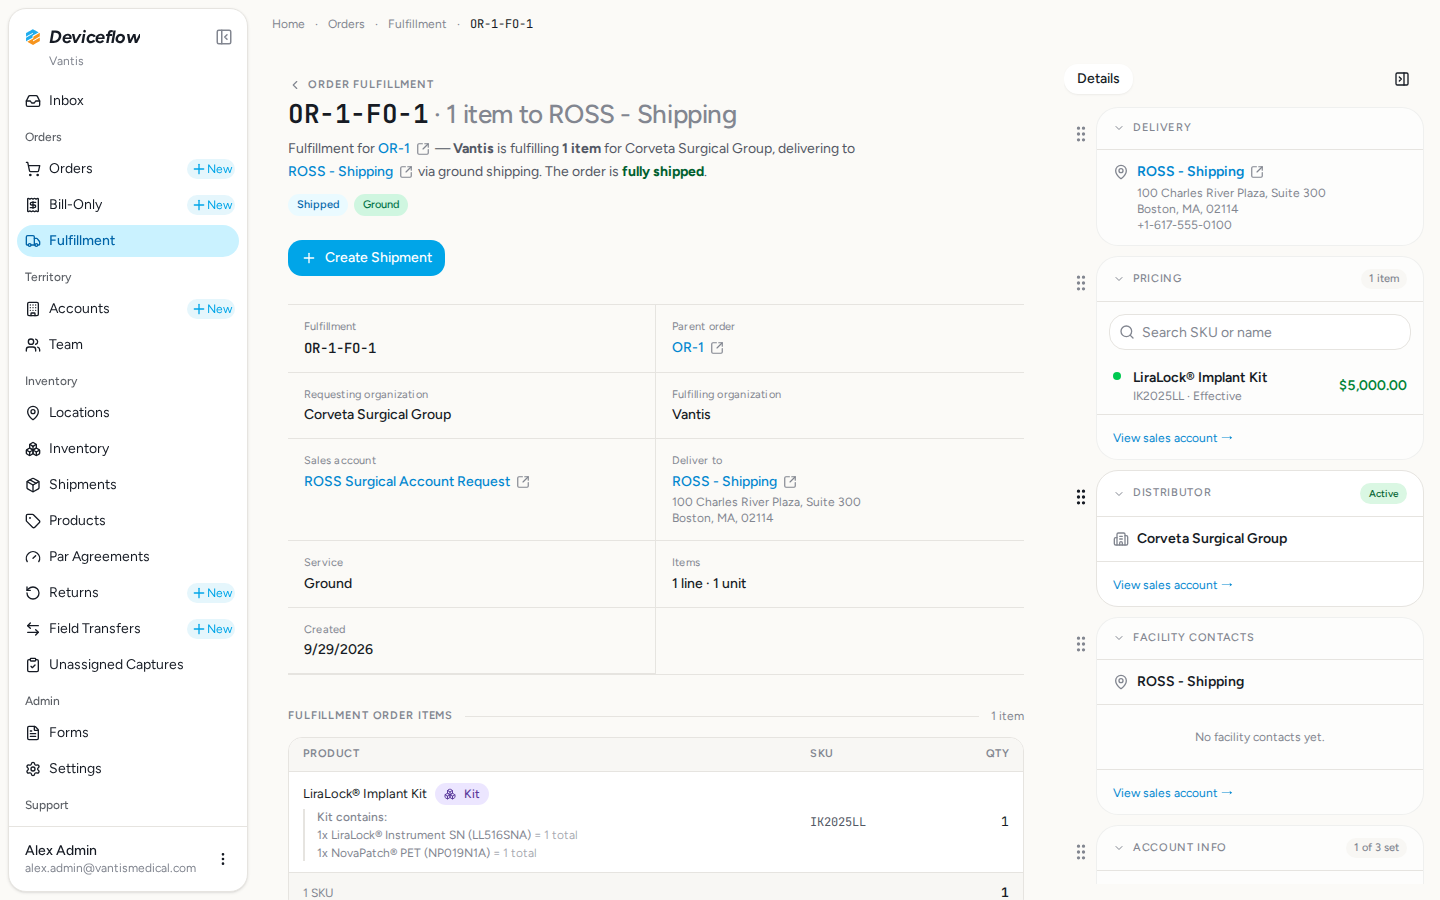Open external link icon beside ROSS Surgical Account Request
Image resolution: width=1440 pixels, height=900 pixels.
click(523, 482)
